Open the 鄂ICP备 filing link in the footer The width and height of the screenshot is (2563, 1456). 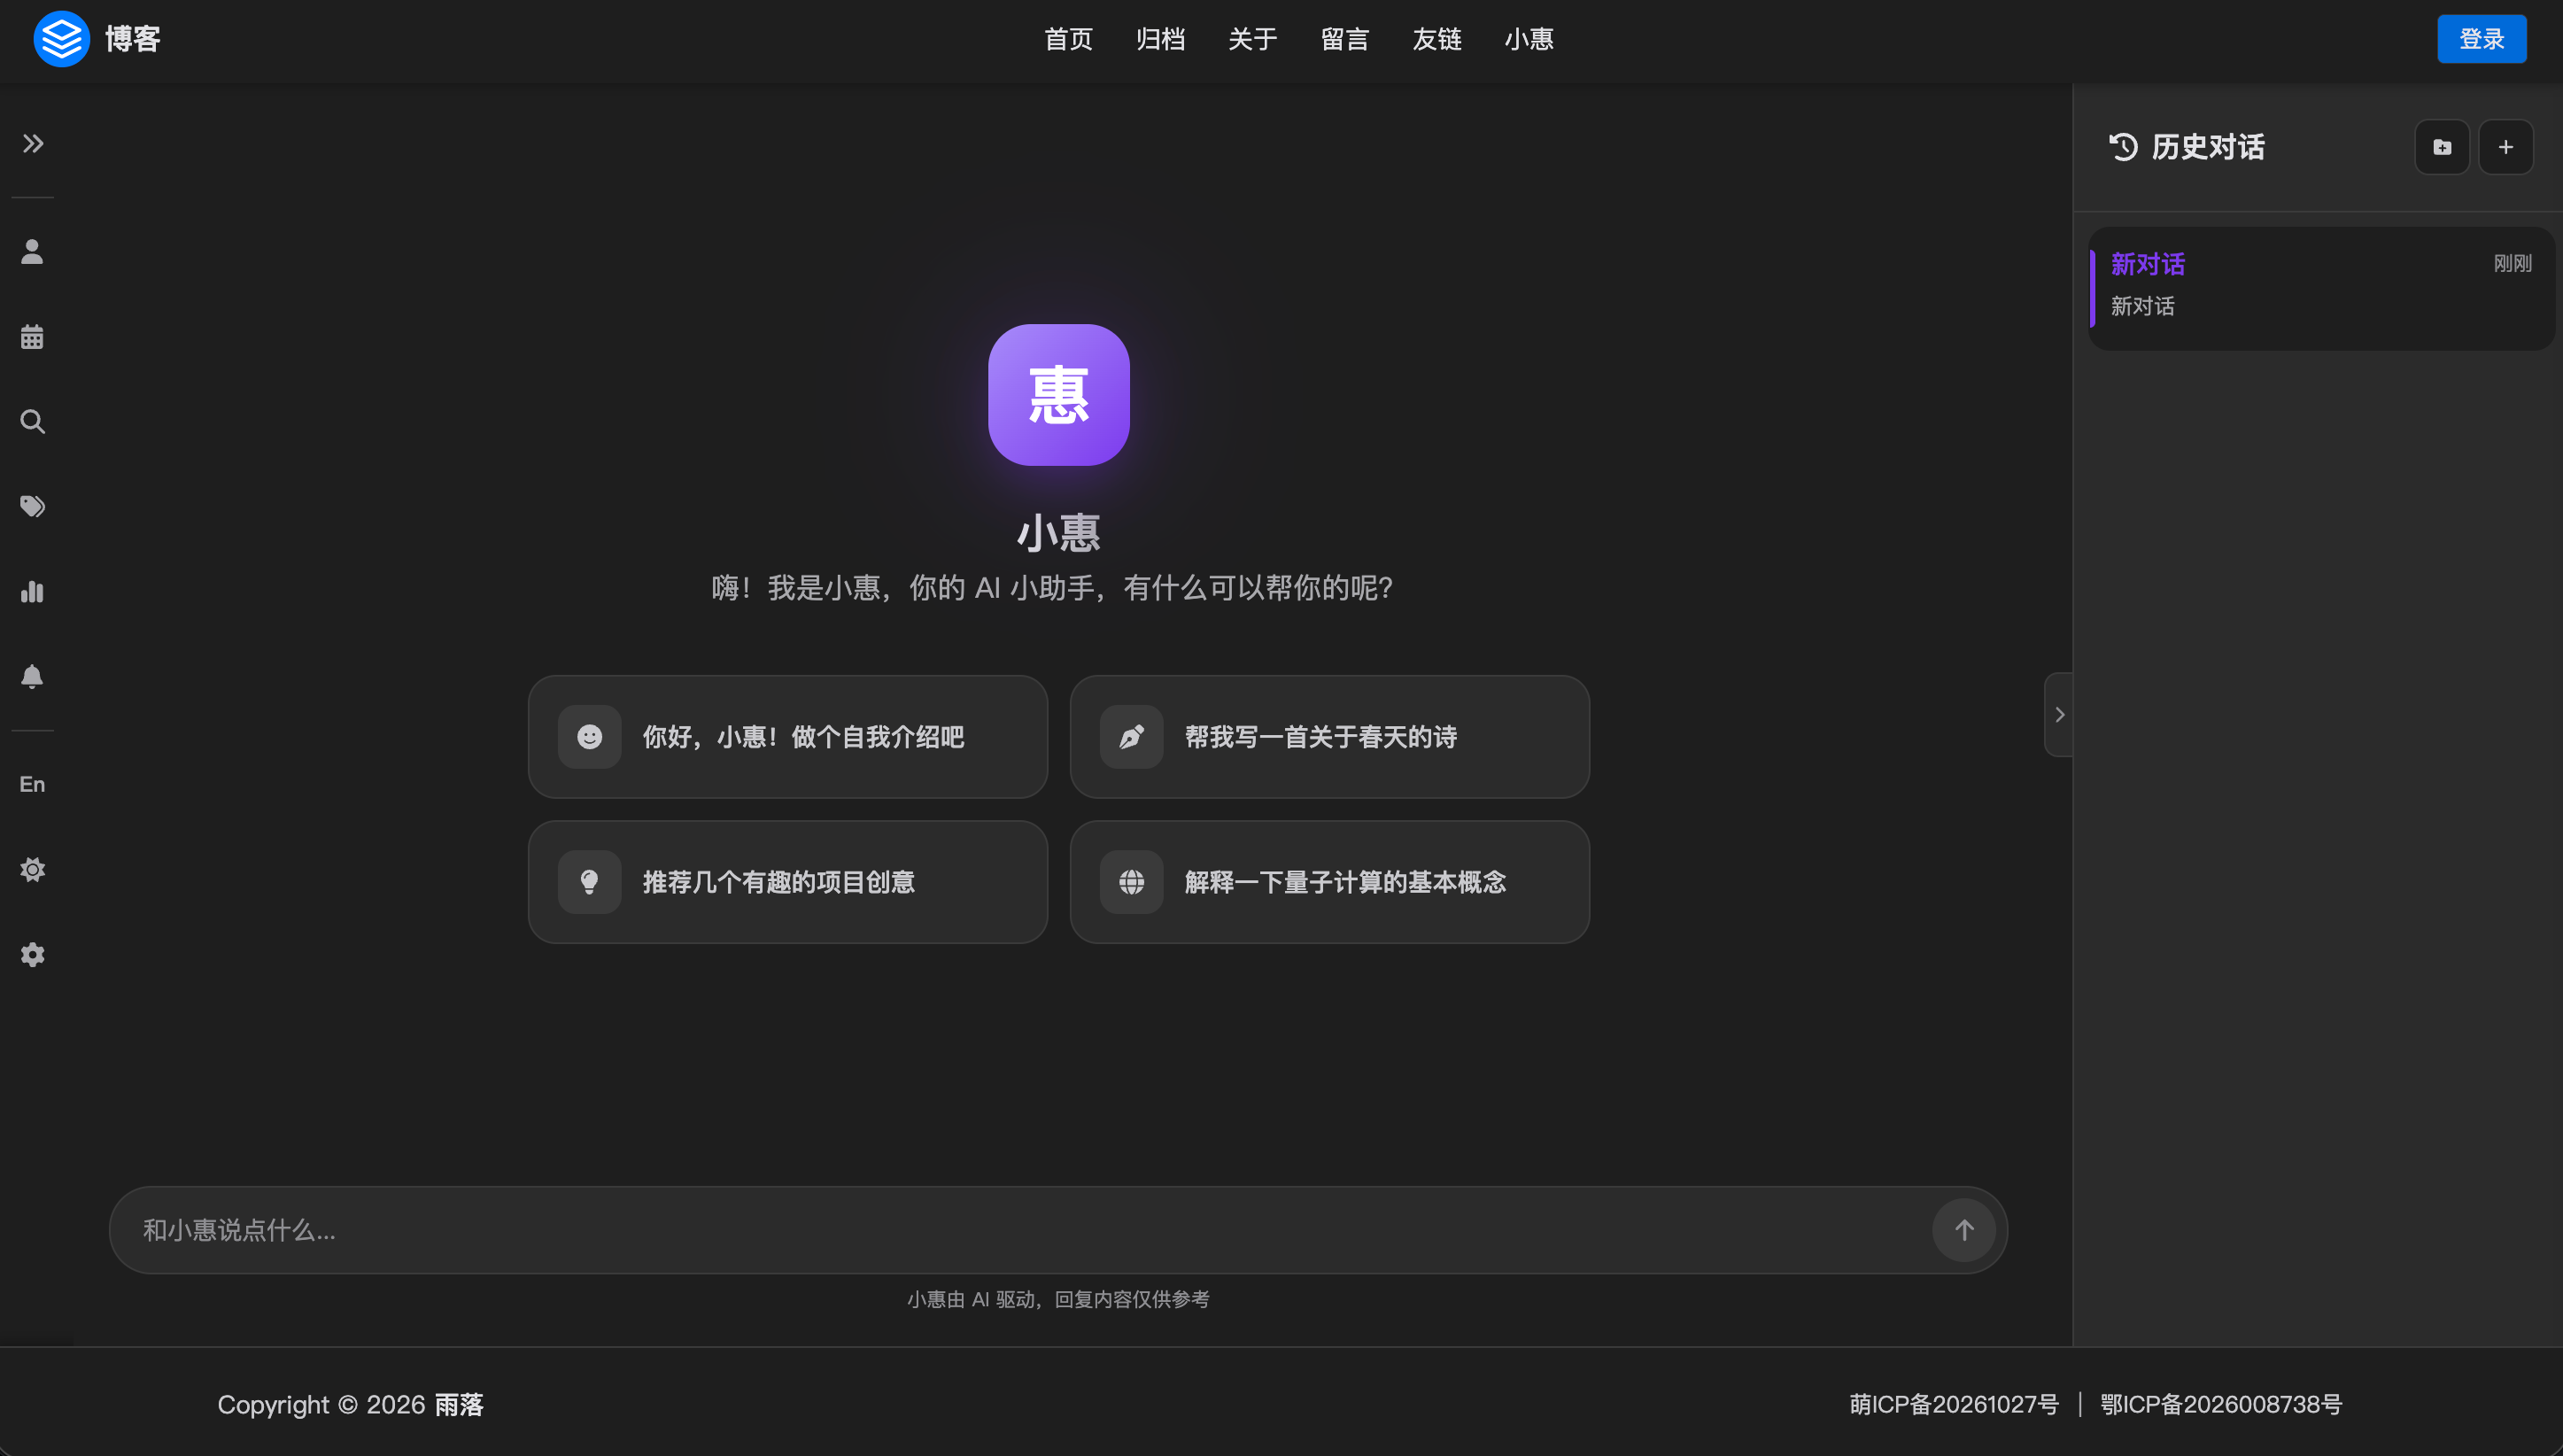pos(2220,1404)
